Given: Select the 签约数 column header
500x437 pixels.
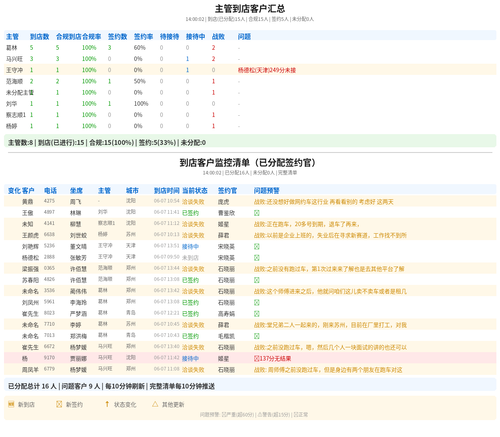Looking at the screenshot, I should click(118, 37).
